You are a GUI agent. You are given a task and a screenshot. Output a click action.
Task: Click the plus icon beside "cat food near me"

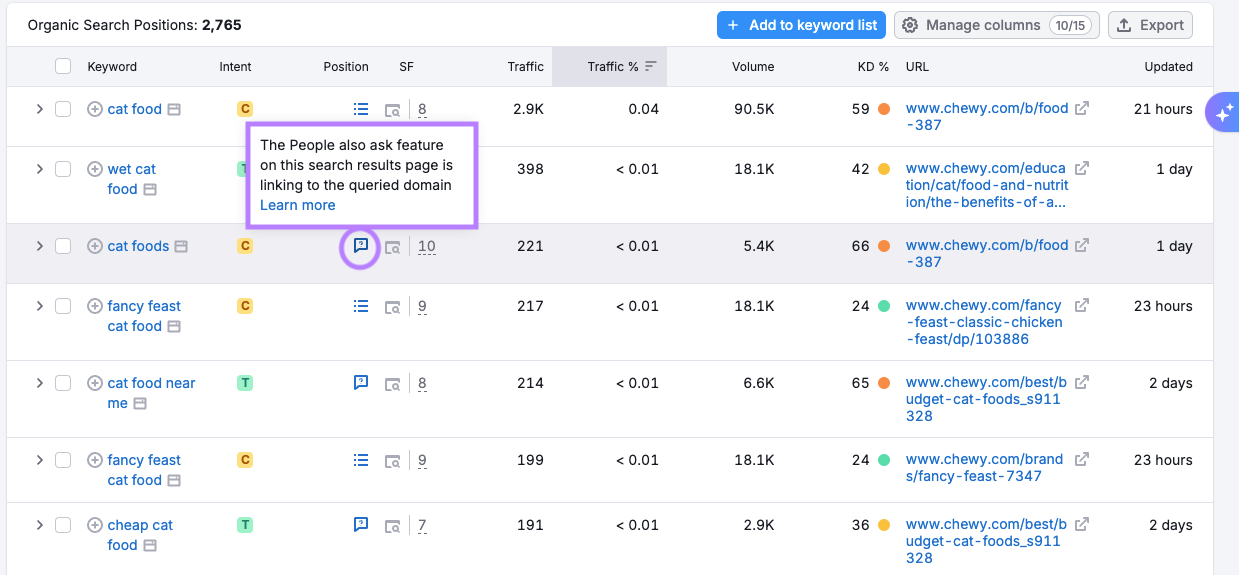[x=95, y=383]
